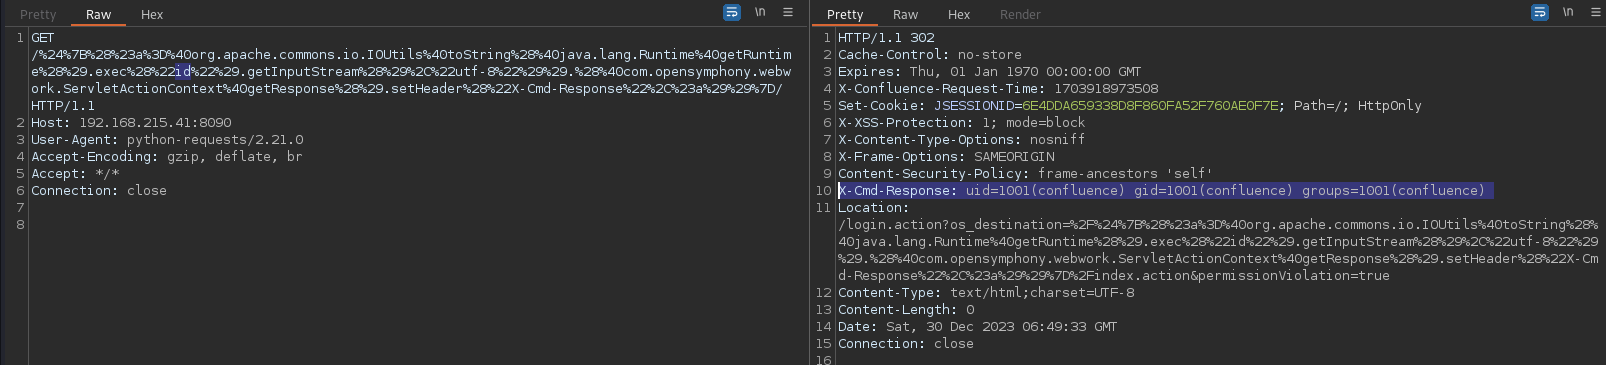
Task: Click the Date: Sat, 30 Dec 2023 header
Action: tap(977, 327)
